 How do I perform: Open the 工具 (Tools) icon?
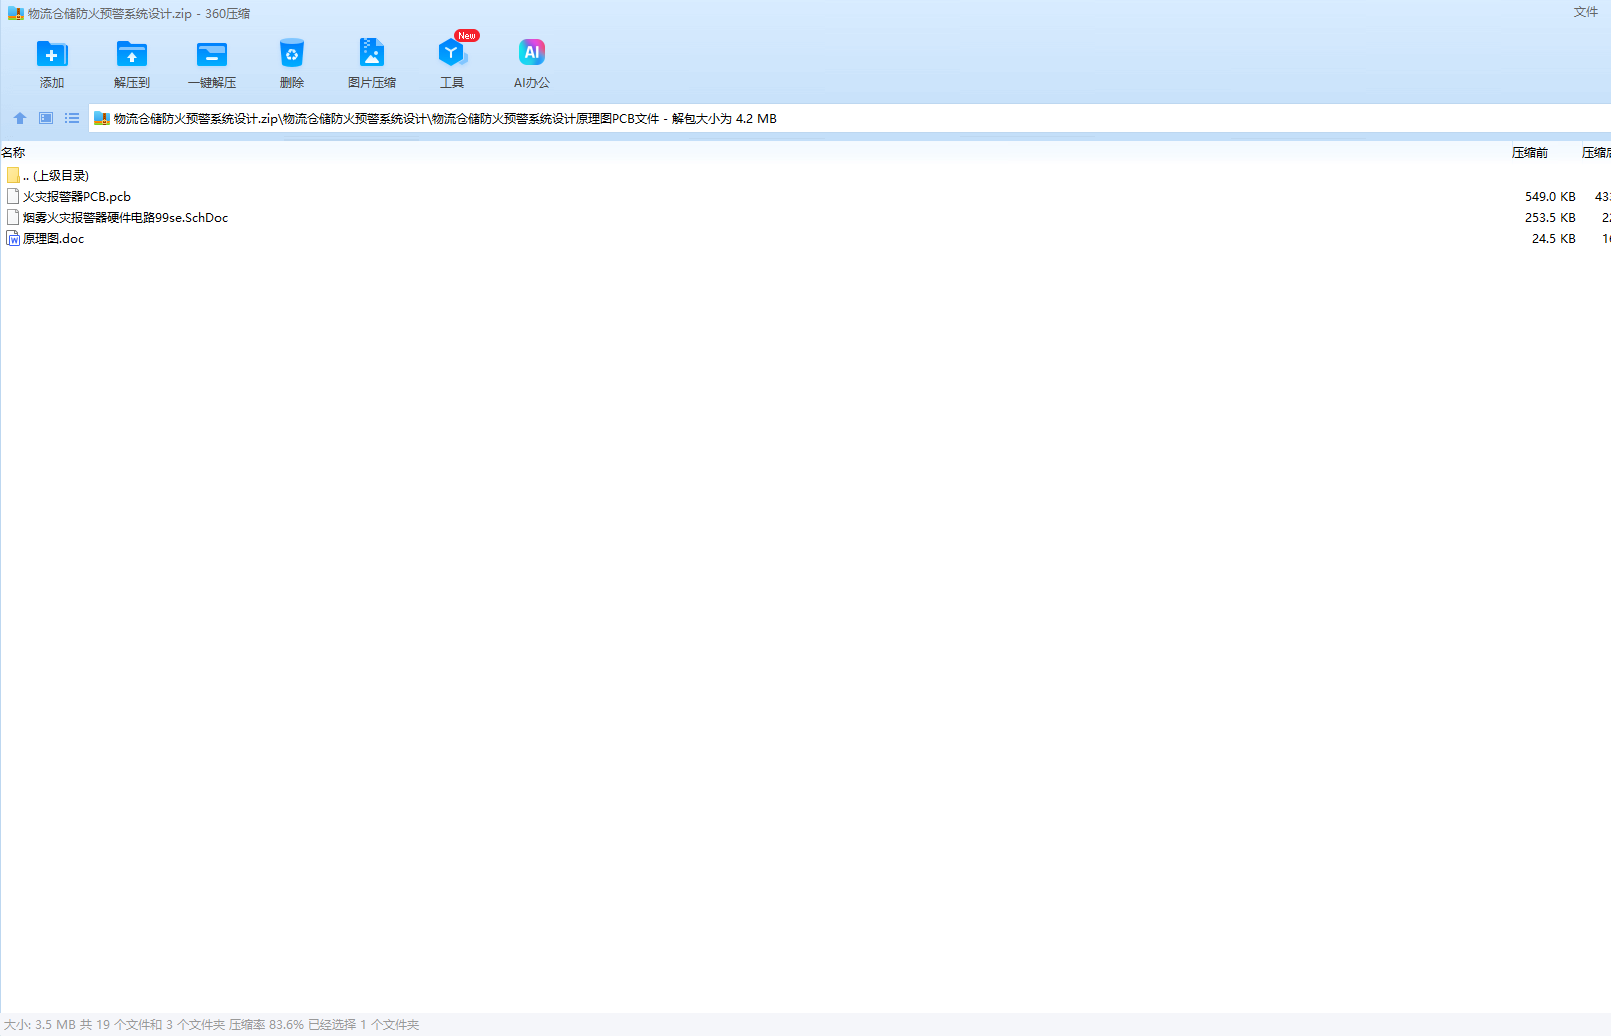pos(451,55)
